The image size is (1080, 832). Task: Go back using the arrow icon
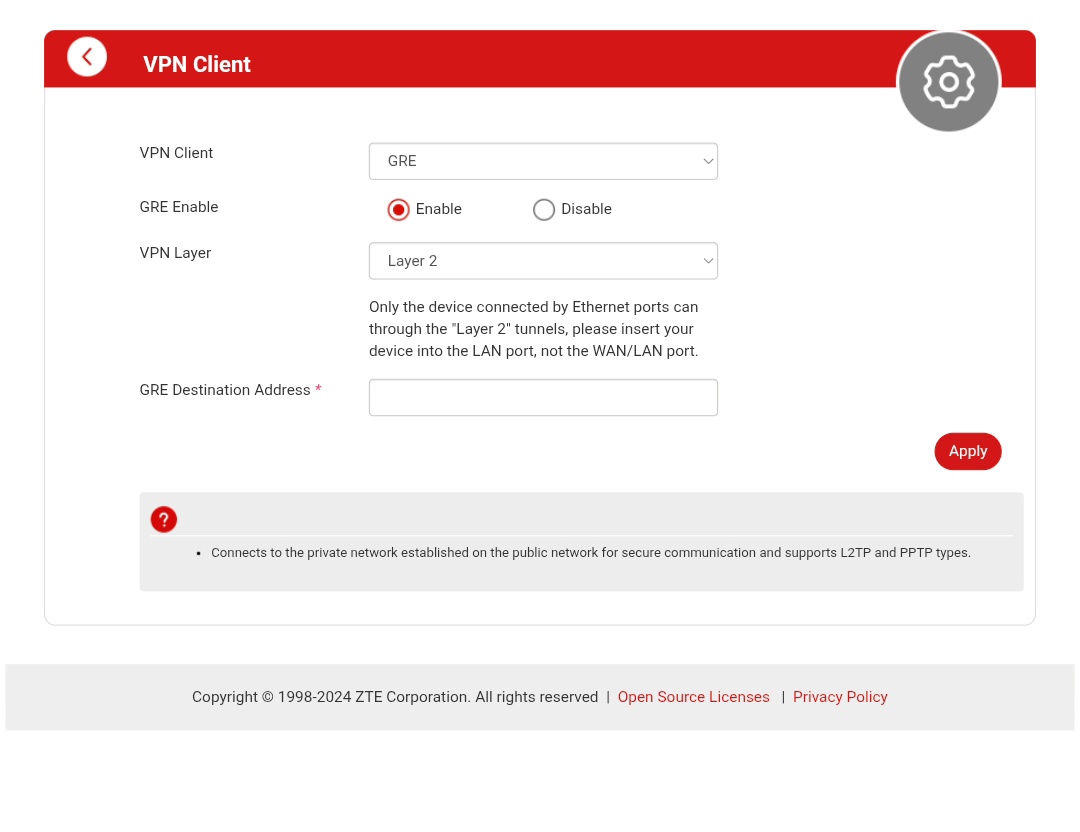[87, 56]
